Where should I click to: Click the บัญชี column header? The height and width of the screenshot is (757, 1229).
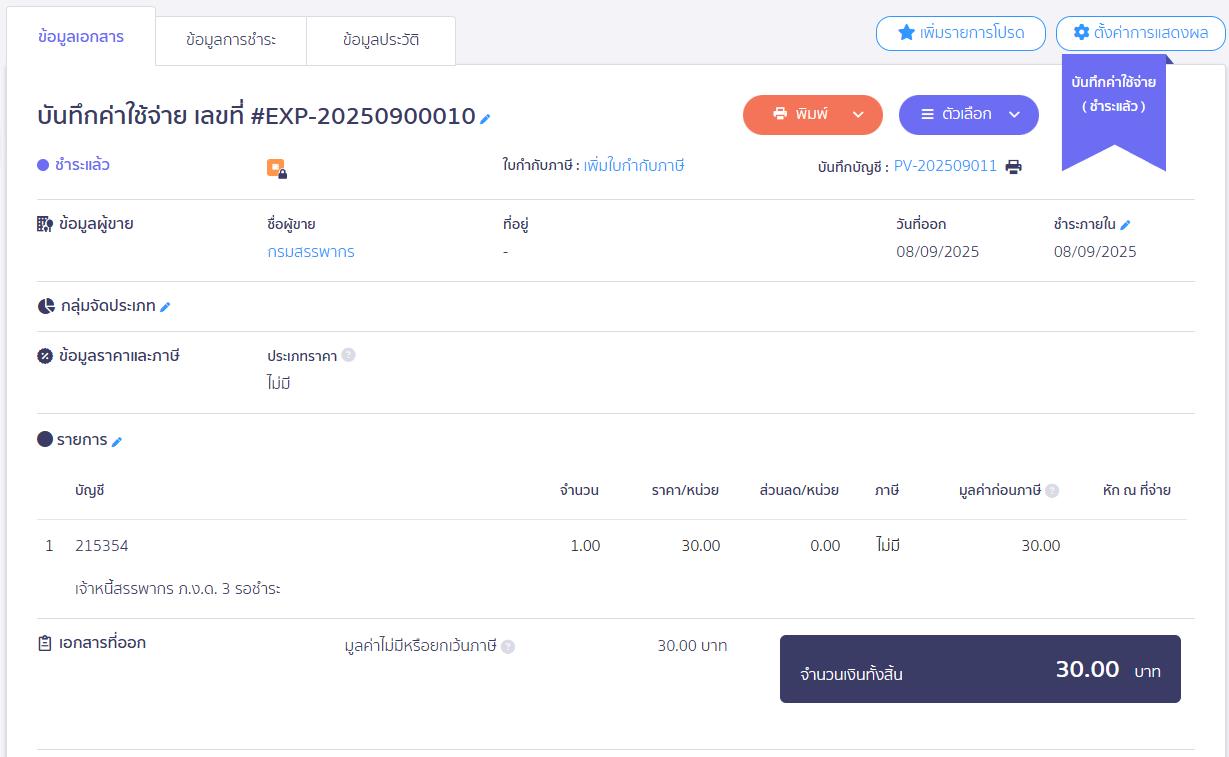90,490
